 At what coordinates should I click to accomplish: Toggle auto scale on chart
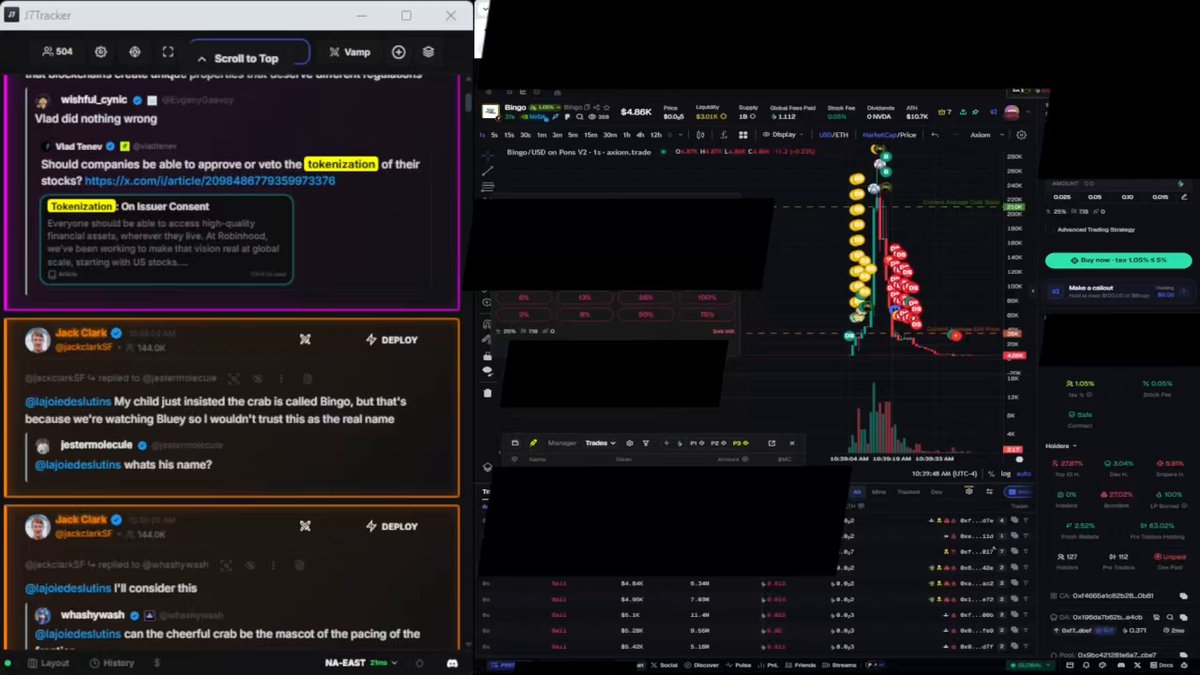(x=1023, y=474)
